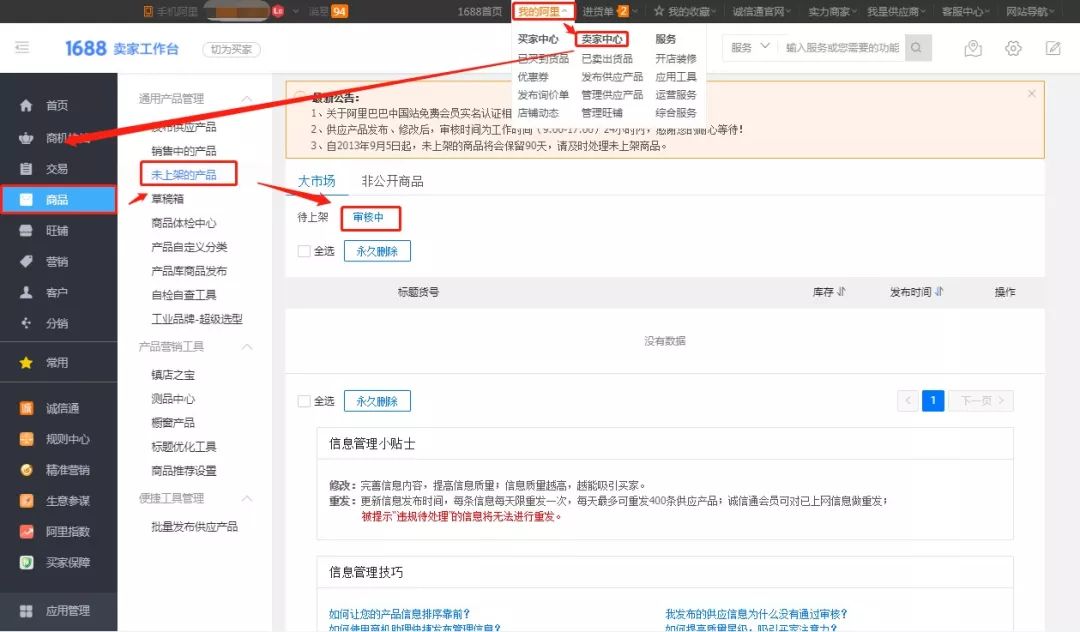Click the 交易 clipboard icon in sidebar
Screen dimensions: 1080x632
click(26, 169)
